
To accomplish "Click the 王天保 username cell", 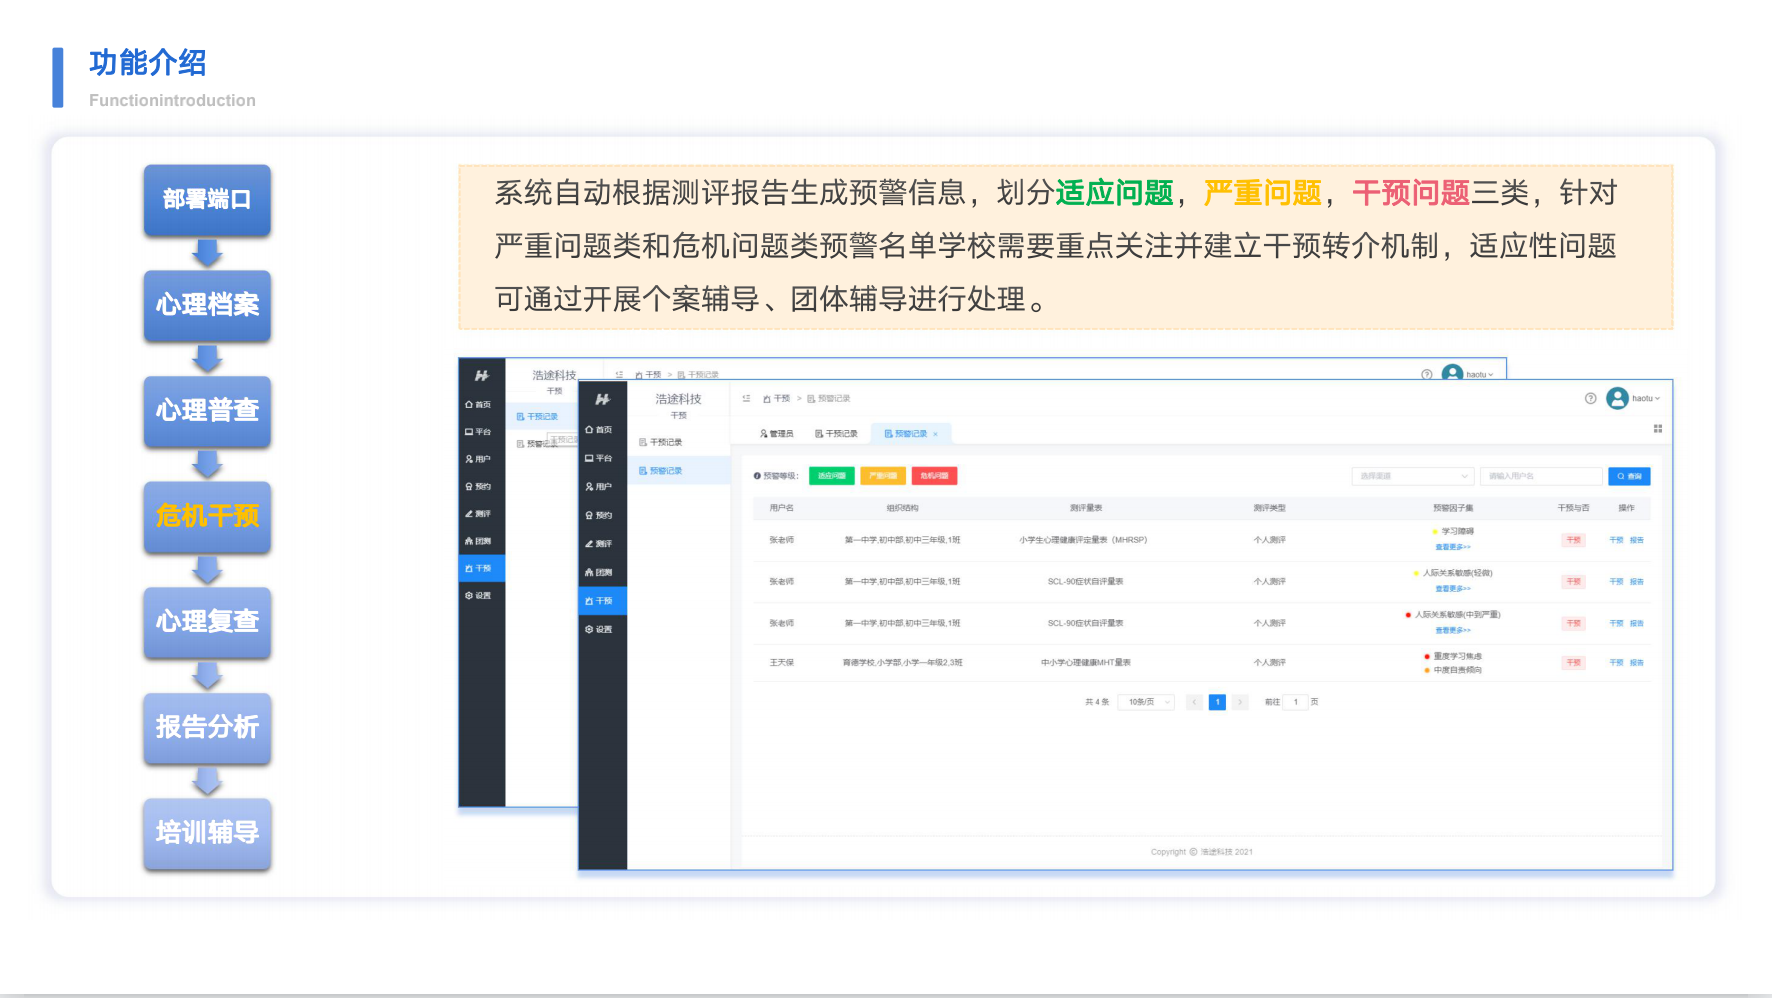I will click(x=781, y=663).
